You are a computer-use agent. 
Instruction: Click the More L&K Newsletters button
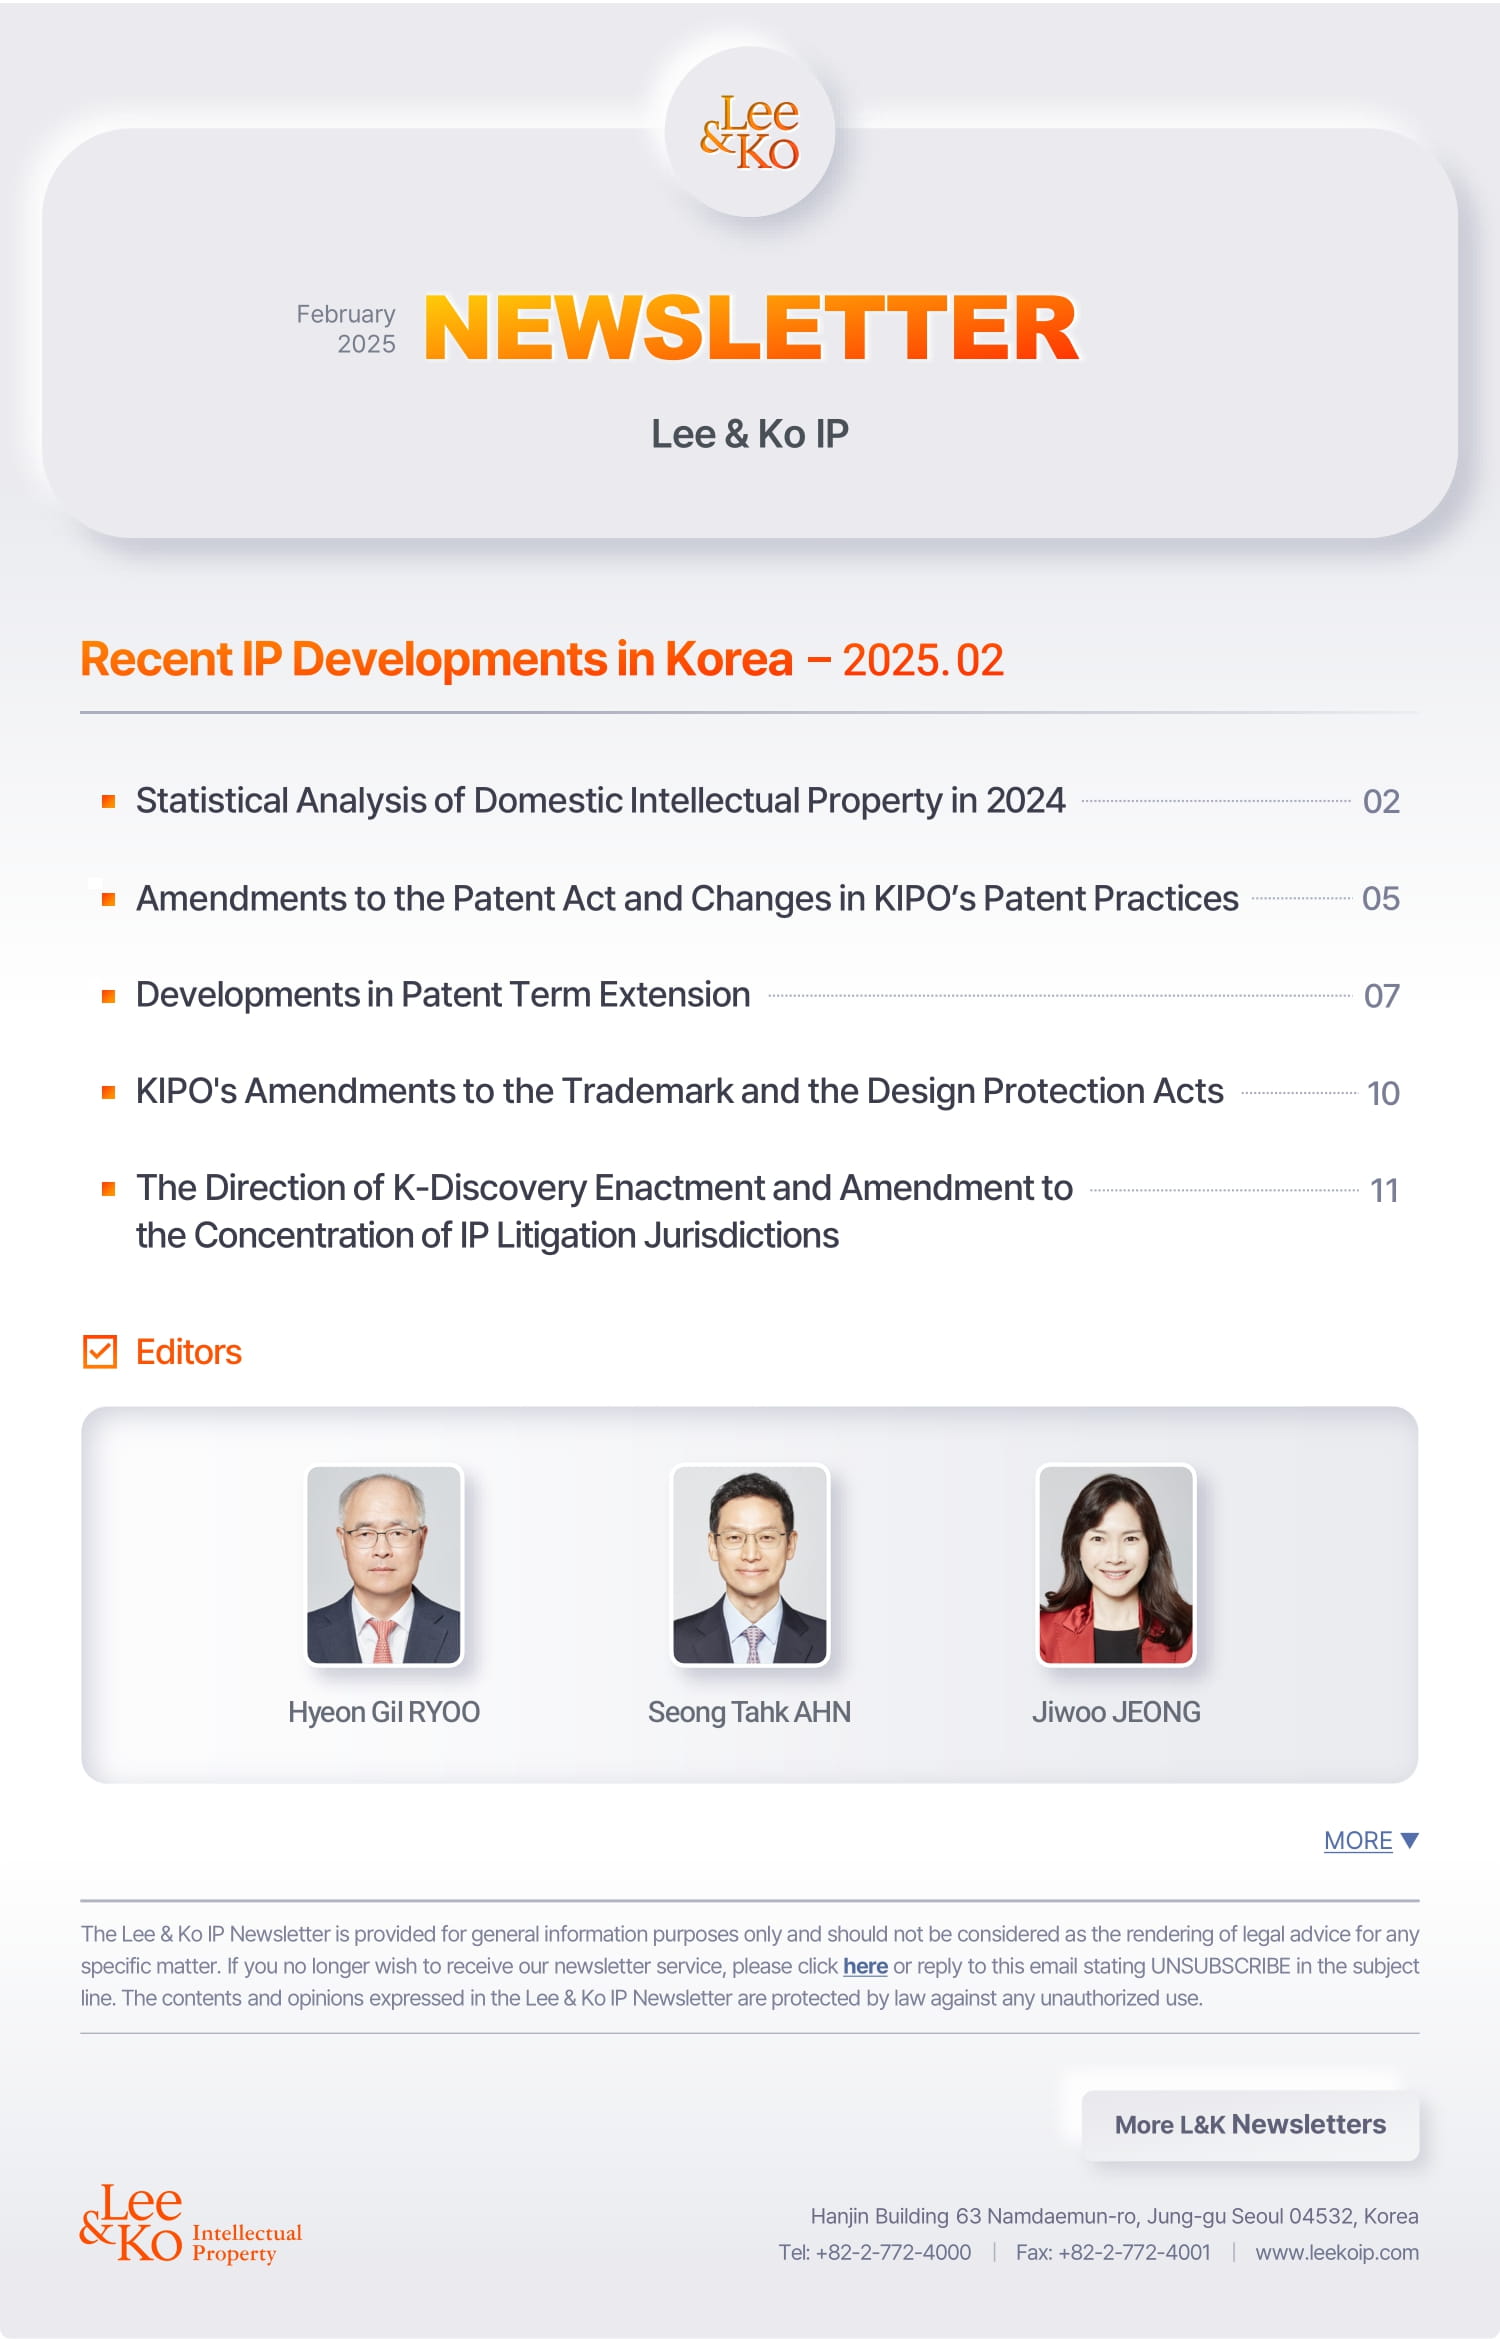click(1250, 2124)
